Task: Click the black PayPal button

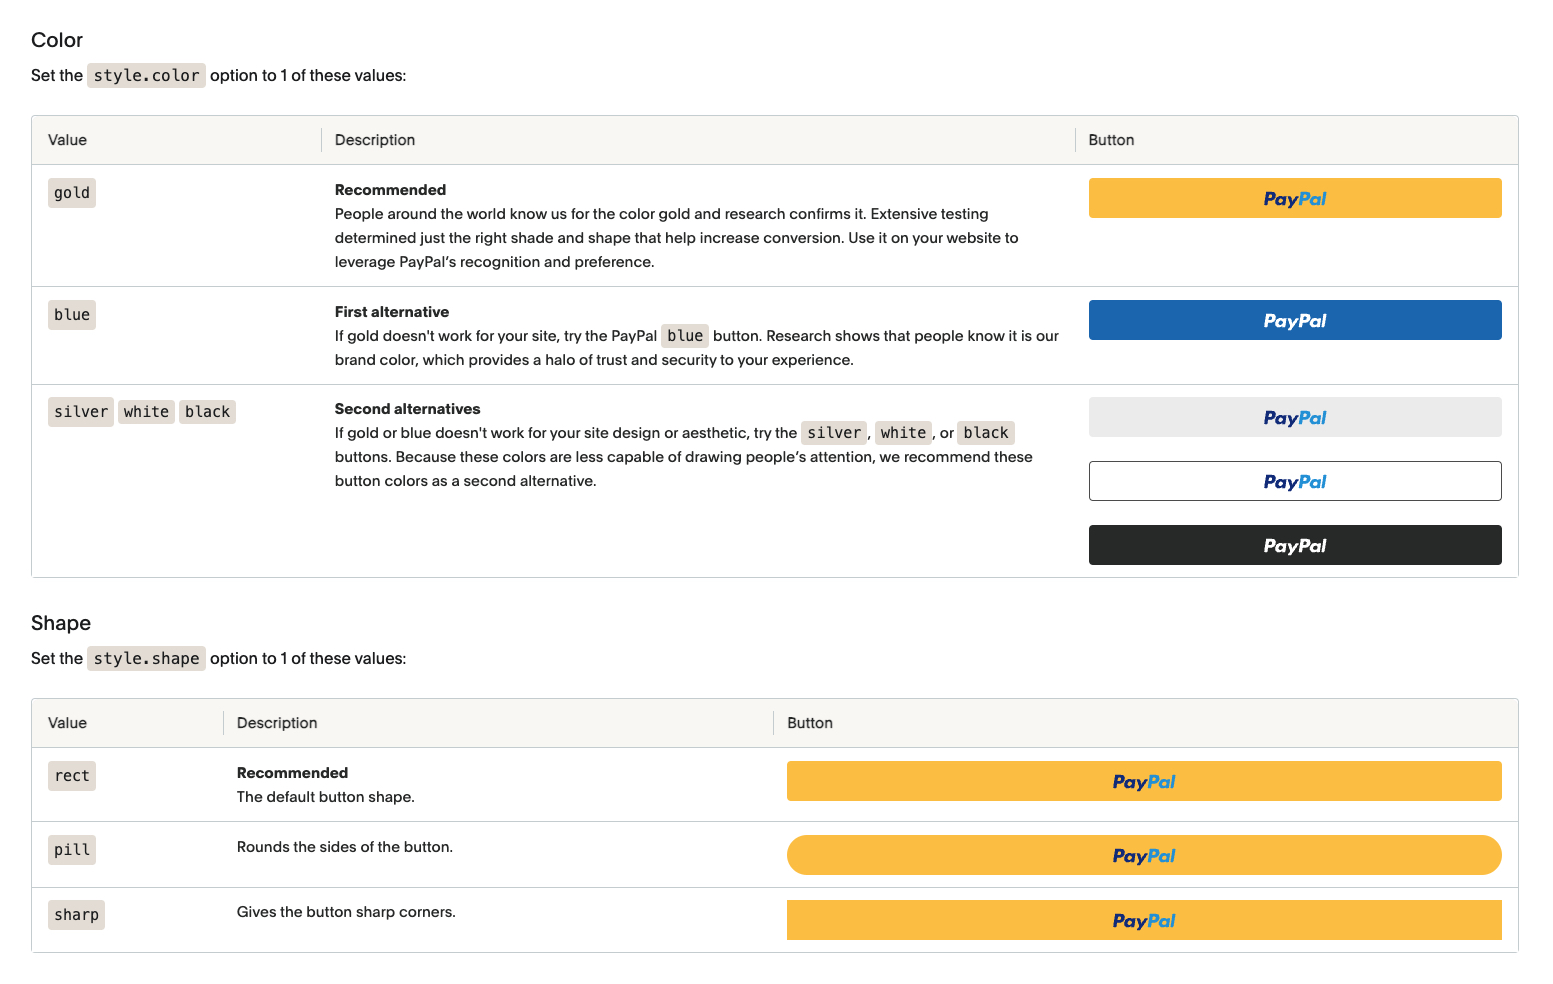Action: [x=1295, y=545]
